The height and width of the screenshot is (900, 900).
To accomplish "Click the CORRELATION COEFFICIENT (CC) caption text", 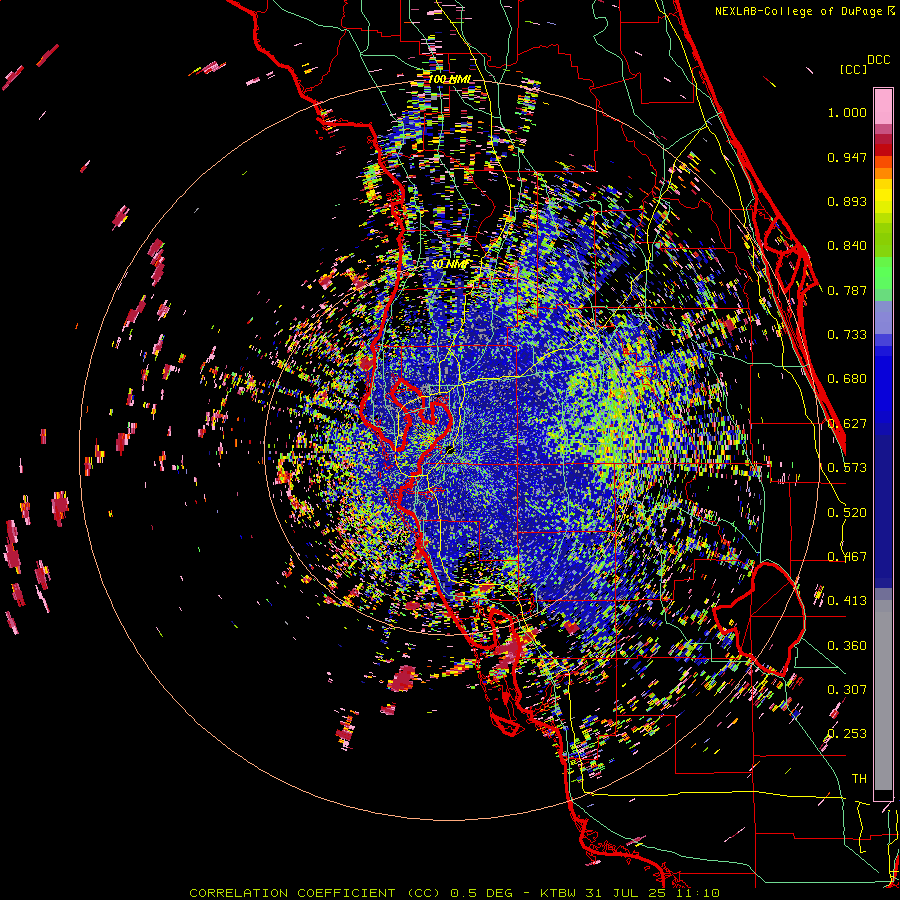I will click(315, 893).
